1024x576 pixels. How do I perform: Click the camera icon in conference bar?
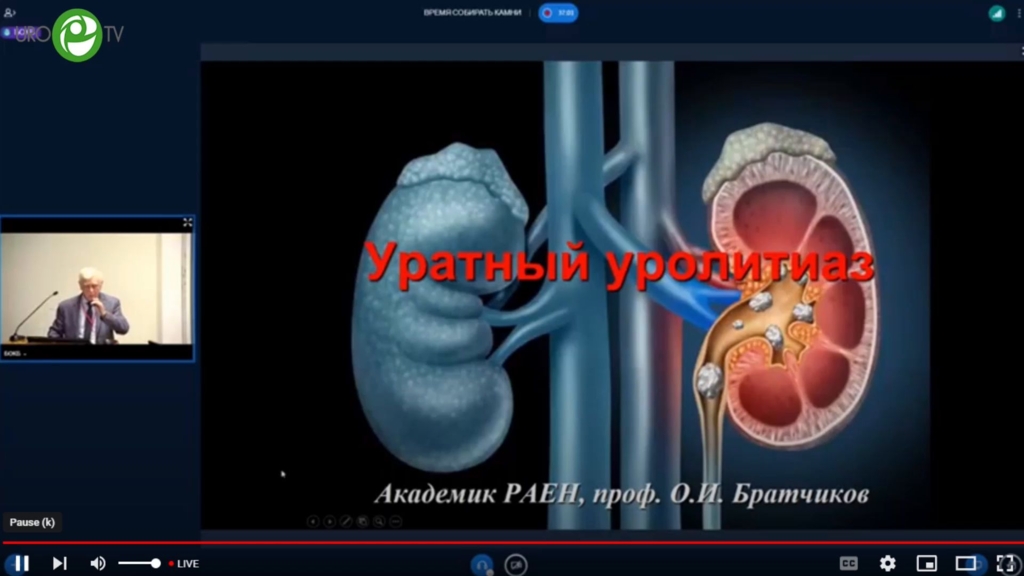tap(516, 564)
